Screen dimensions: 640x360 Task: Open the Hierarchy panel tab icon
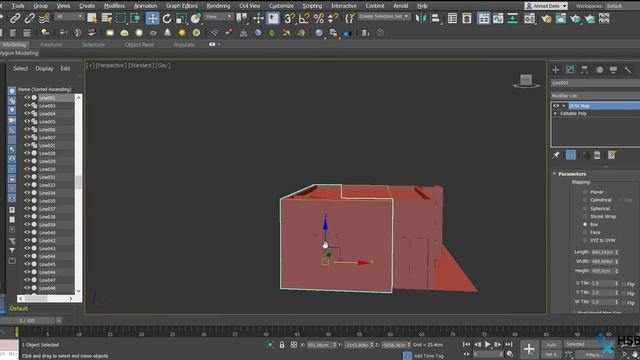tap(584, 70)
